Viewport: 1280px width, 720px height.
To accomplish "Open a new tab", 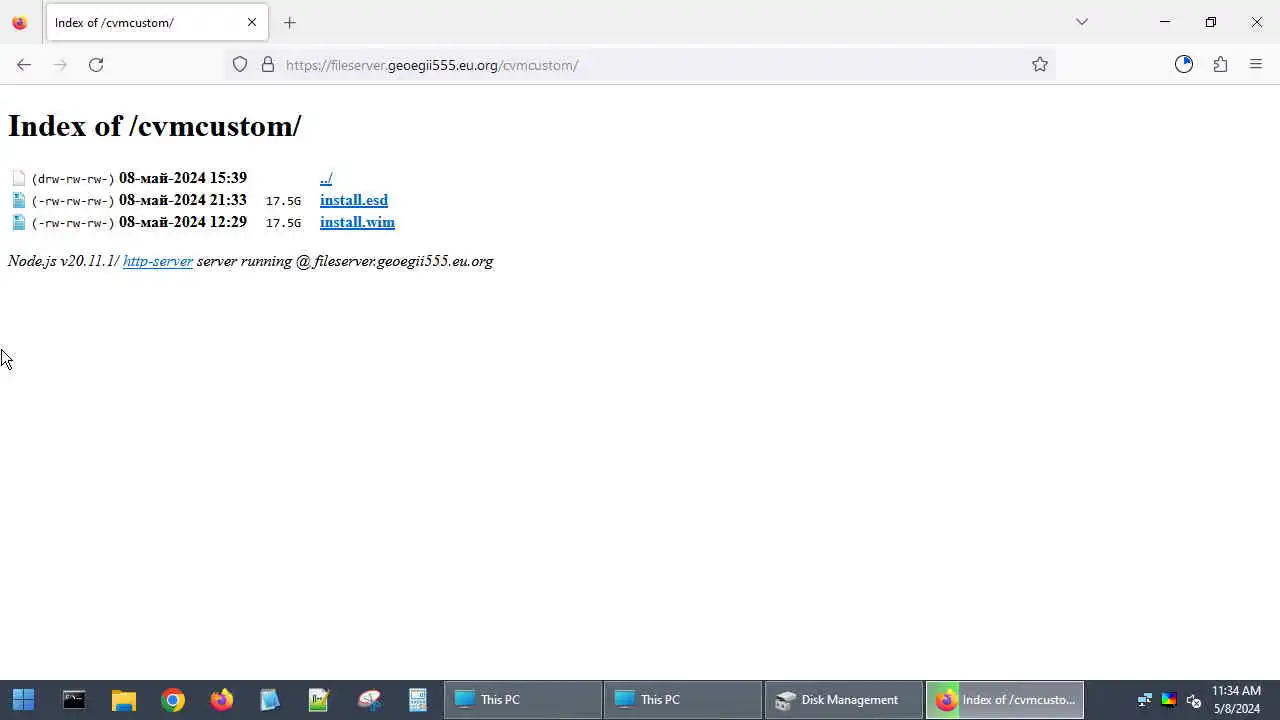I will coord(290,22).
